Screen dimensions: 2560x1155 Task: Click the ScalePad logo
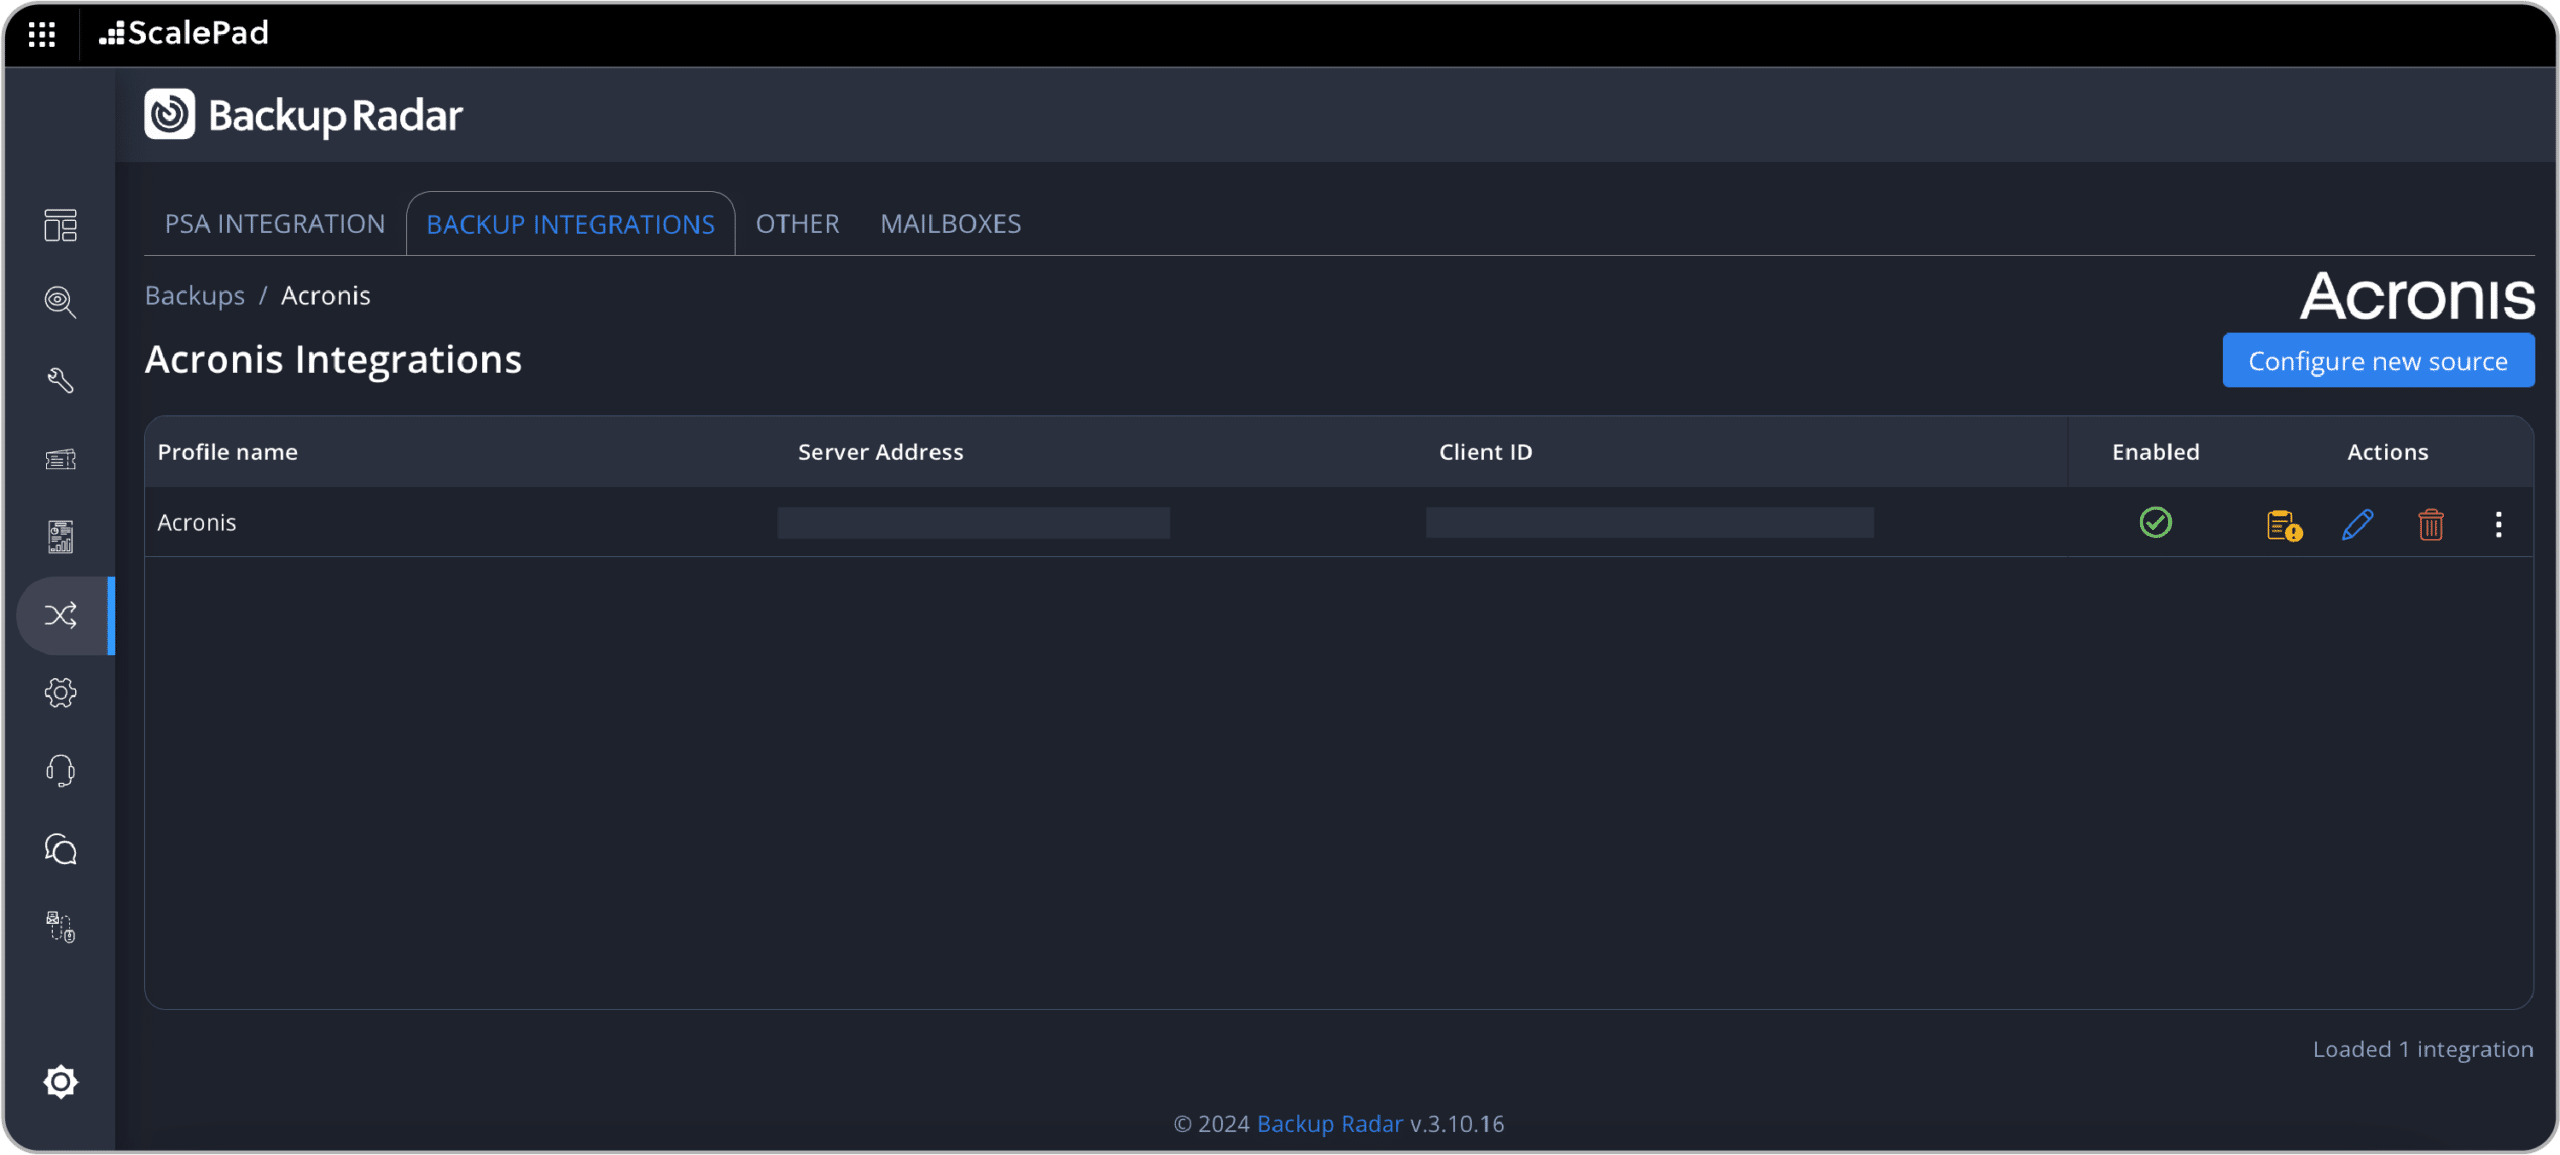(x=184, y=33)
